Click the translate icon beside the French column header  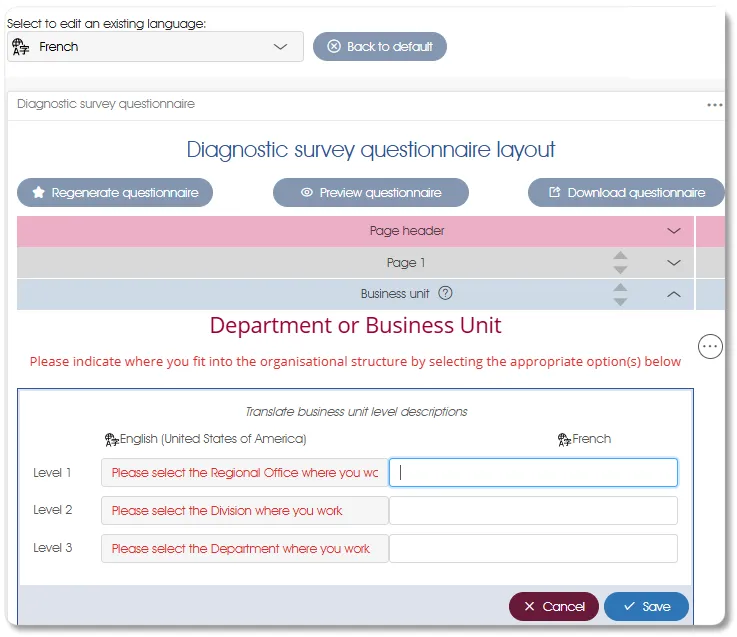click(x=564, y=440)
